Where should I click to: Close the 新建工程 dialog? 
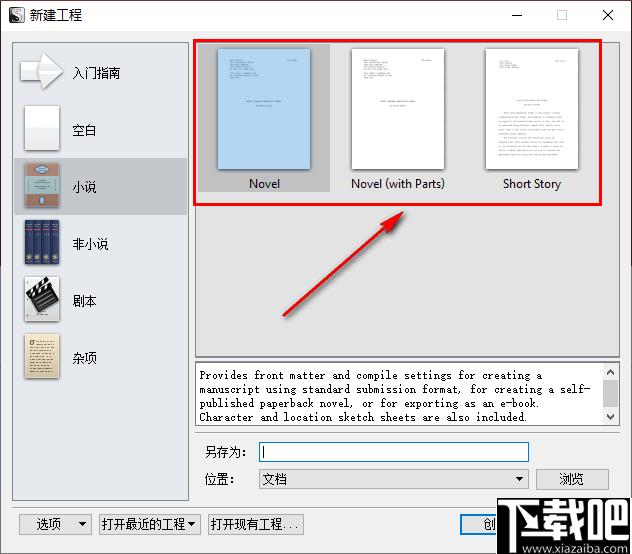[608, 15]
